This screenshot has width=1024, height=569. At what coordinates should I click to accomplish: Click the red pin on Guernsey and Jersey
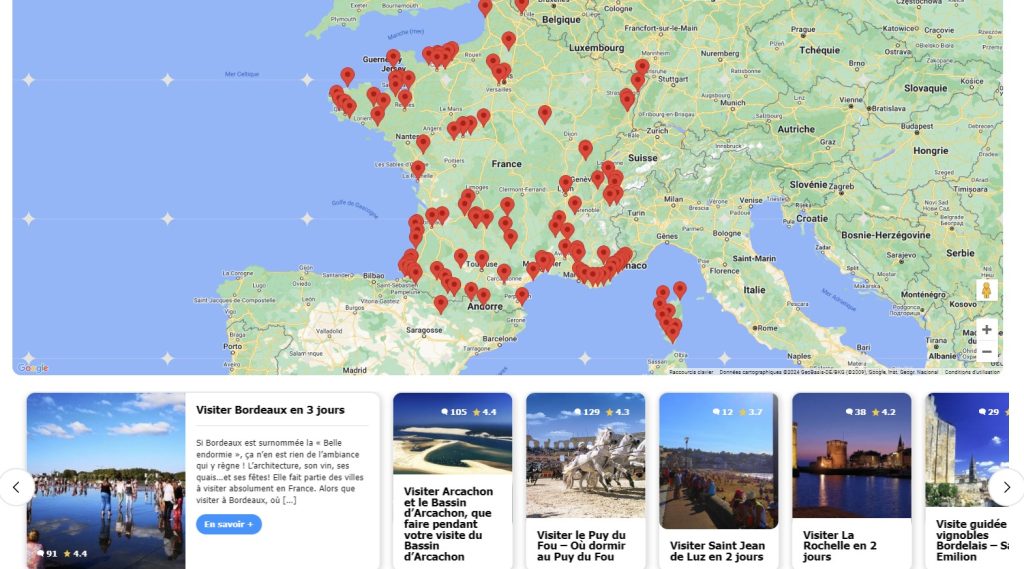point(392,59)
